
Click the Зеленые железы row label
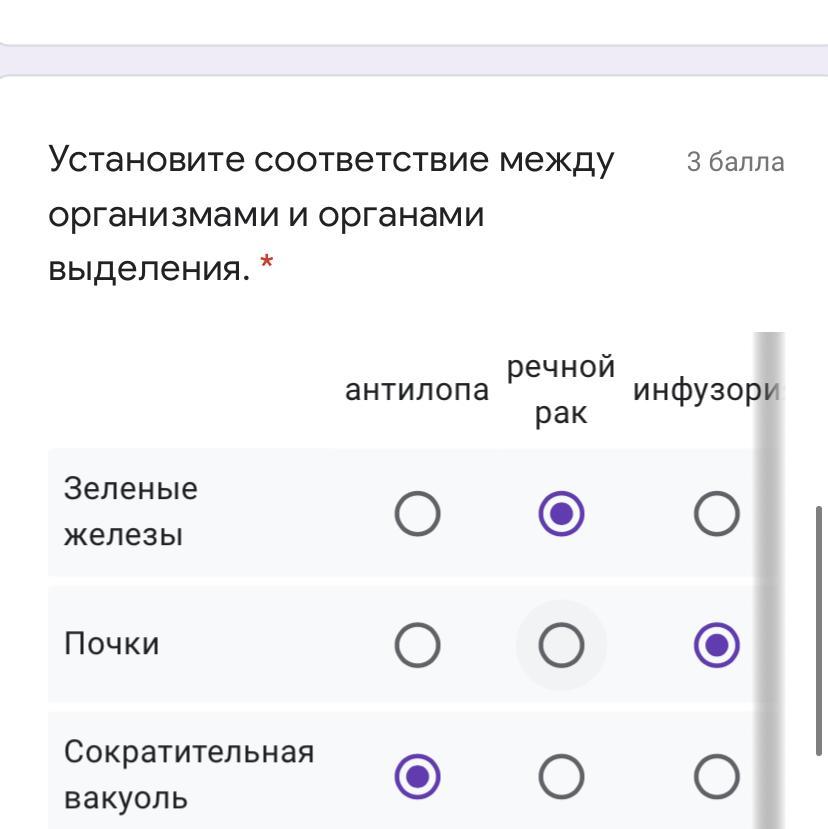(x=131, y=512)
